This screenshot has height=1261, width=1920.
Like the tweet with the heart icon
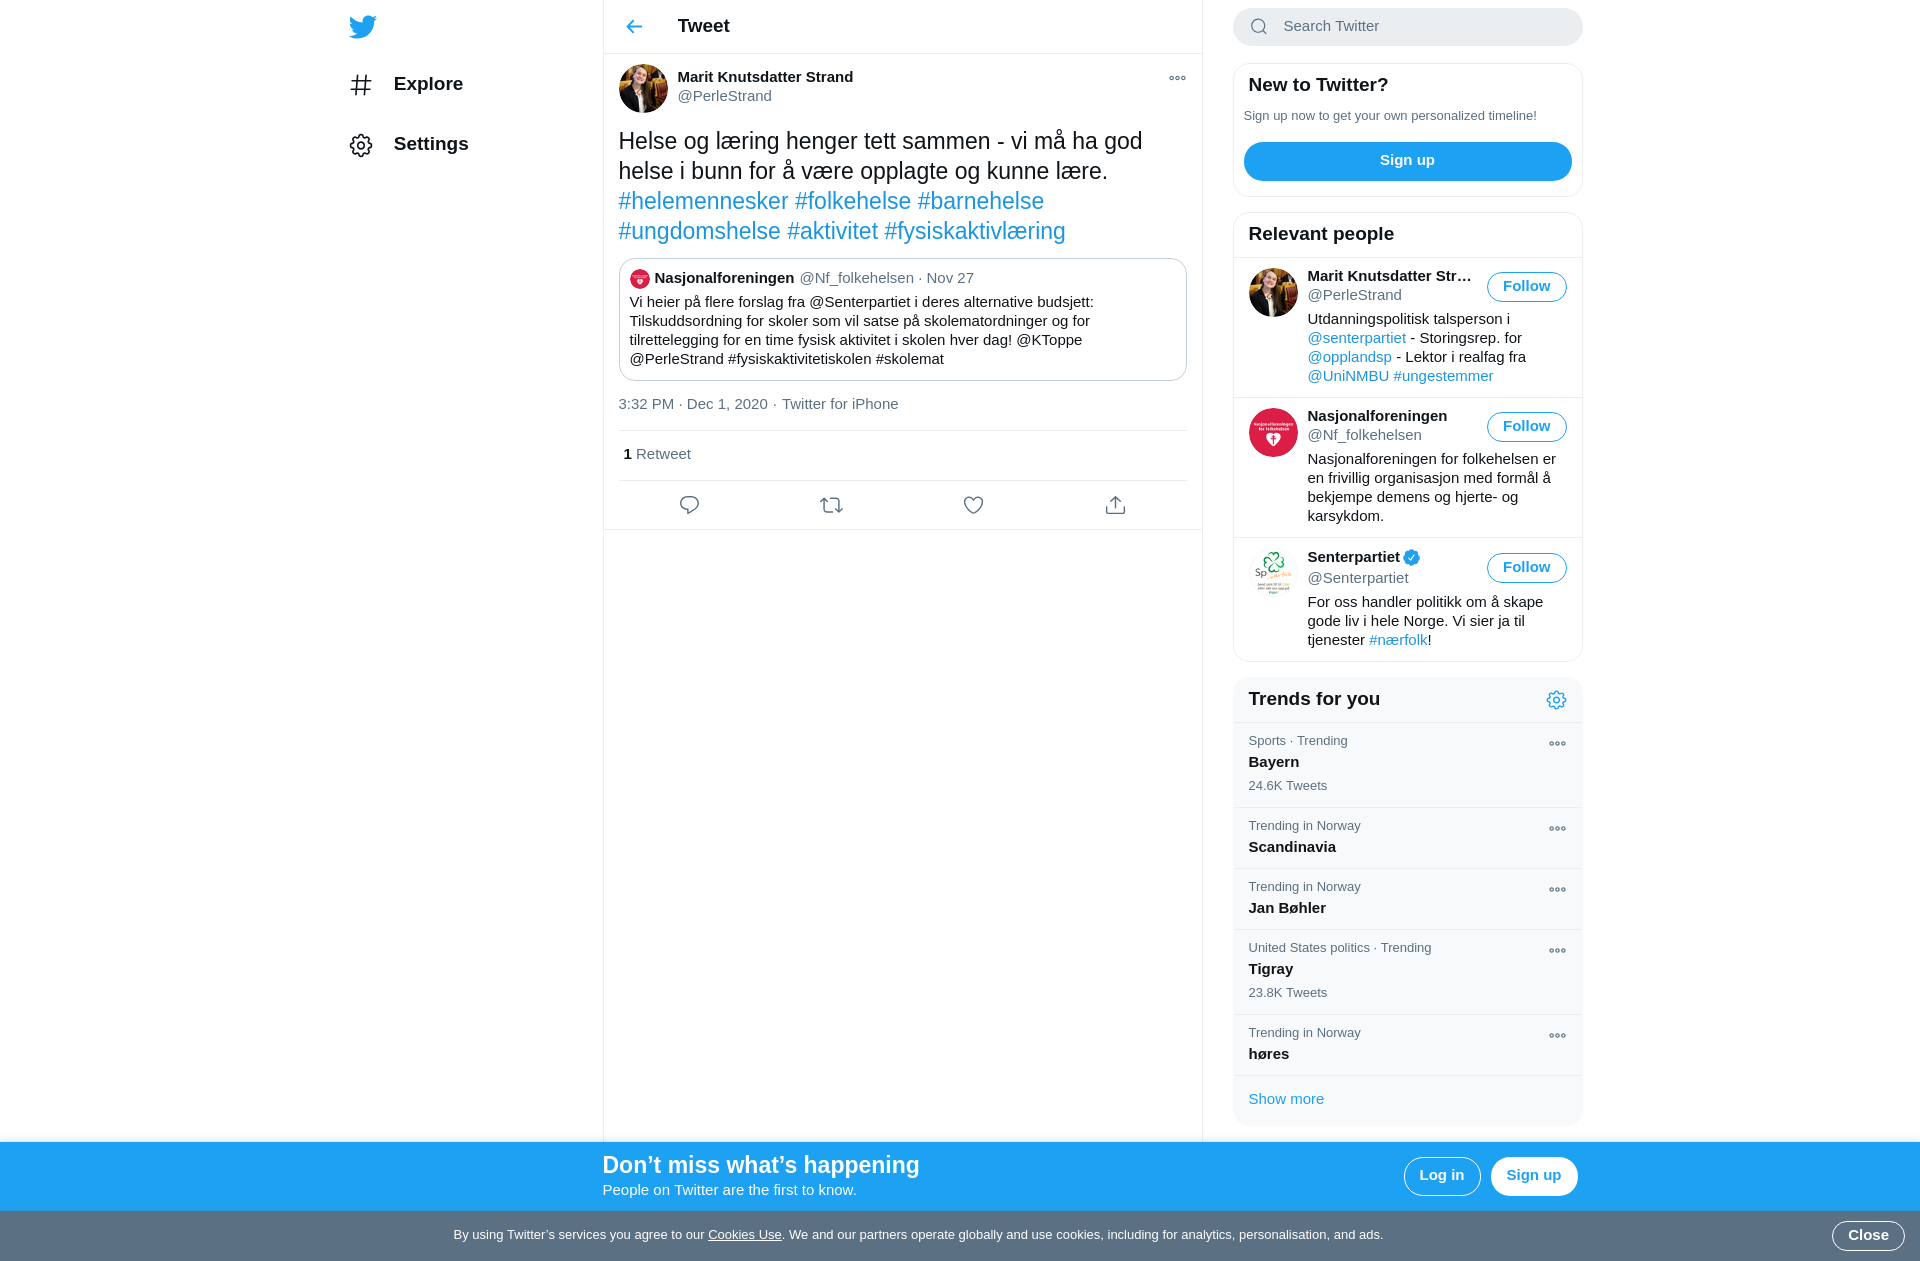point(973,505)
